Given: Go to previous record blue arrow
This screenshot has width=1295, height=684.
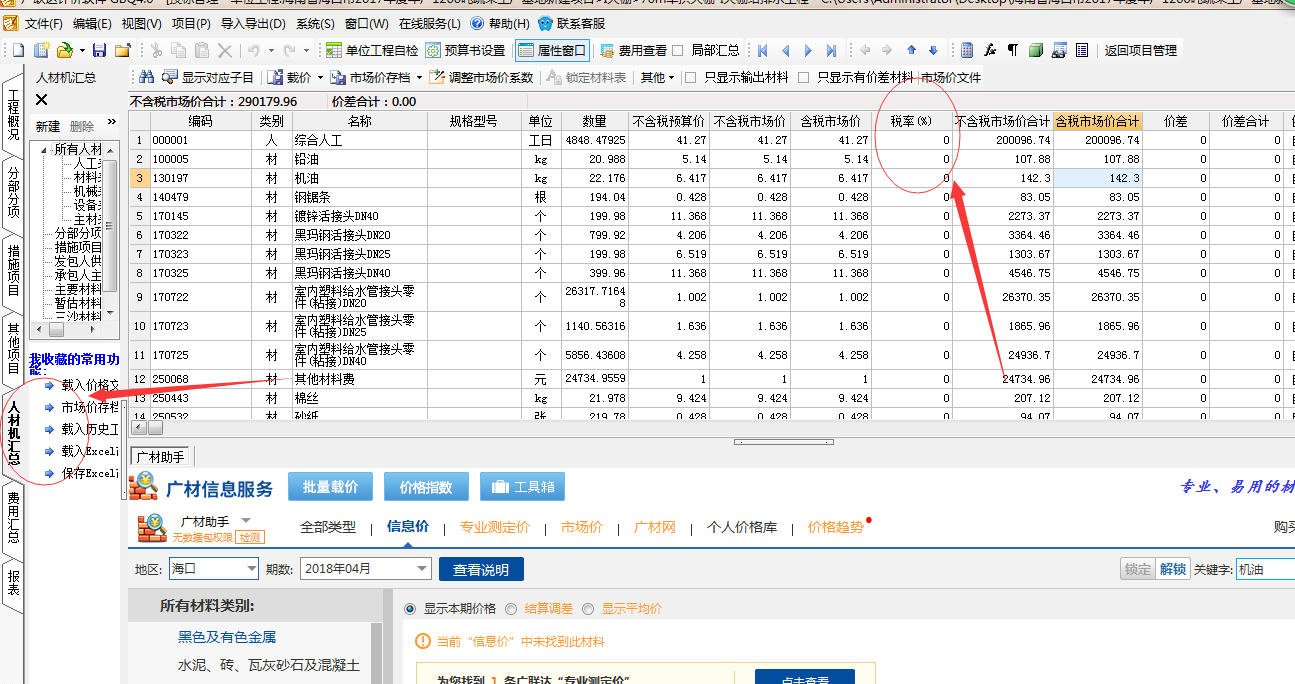Looking at the screenshot, I should [x=786, y=50].
